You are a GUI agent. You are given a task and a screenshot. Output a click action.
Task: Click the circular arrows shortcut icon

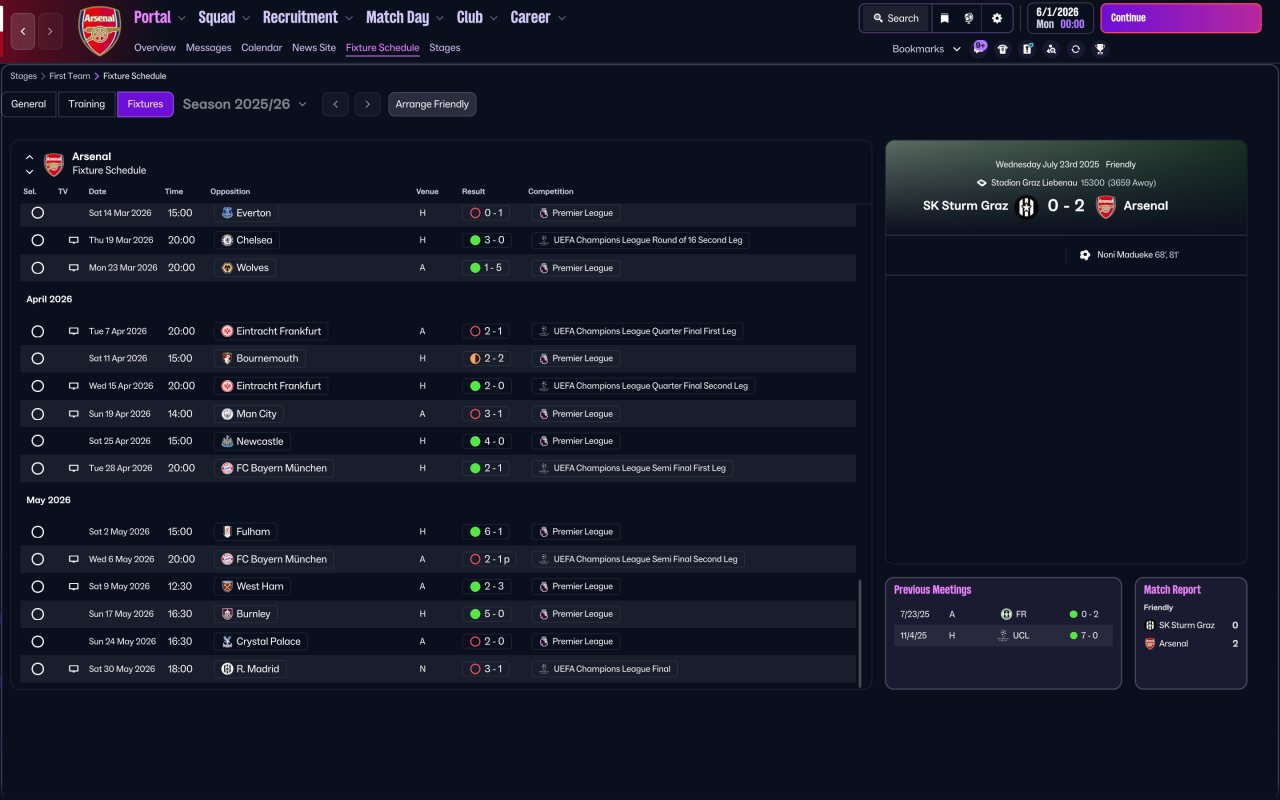[x=1075, y=49]
